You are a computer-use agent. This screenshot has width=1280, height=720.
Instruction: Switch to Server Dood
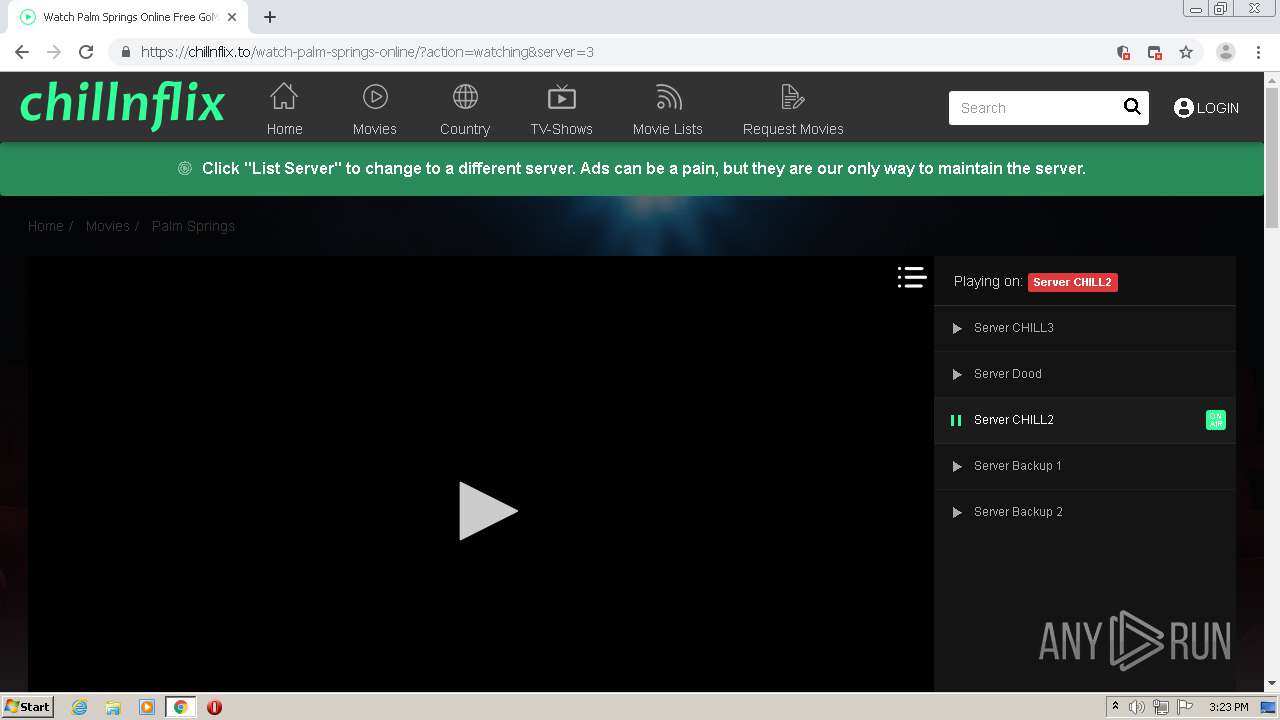1085,374
